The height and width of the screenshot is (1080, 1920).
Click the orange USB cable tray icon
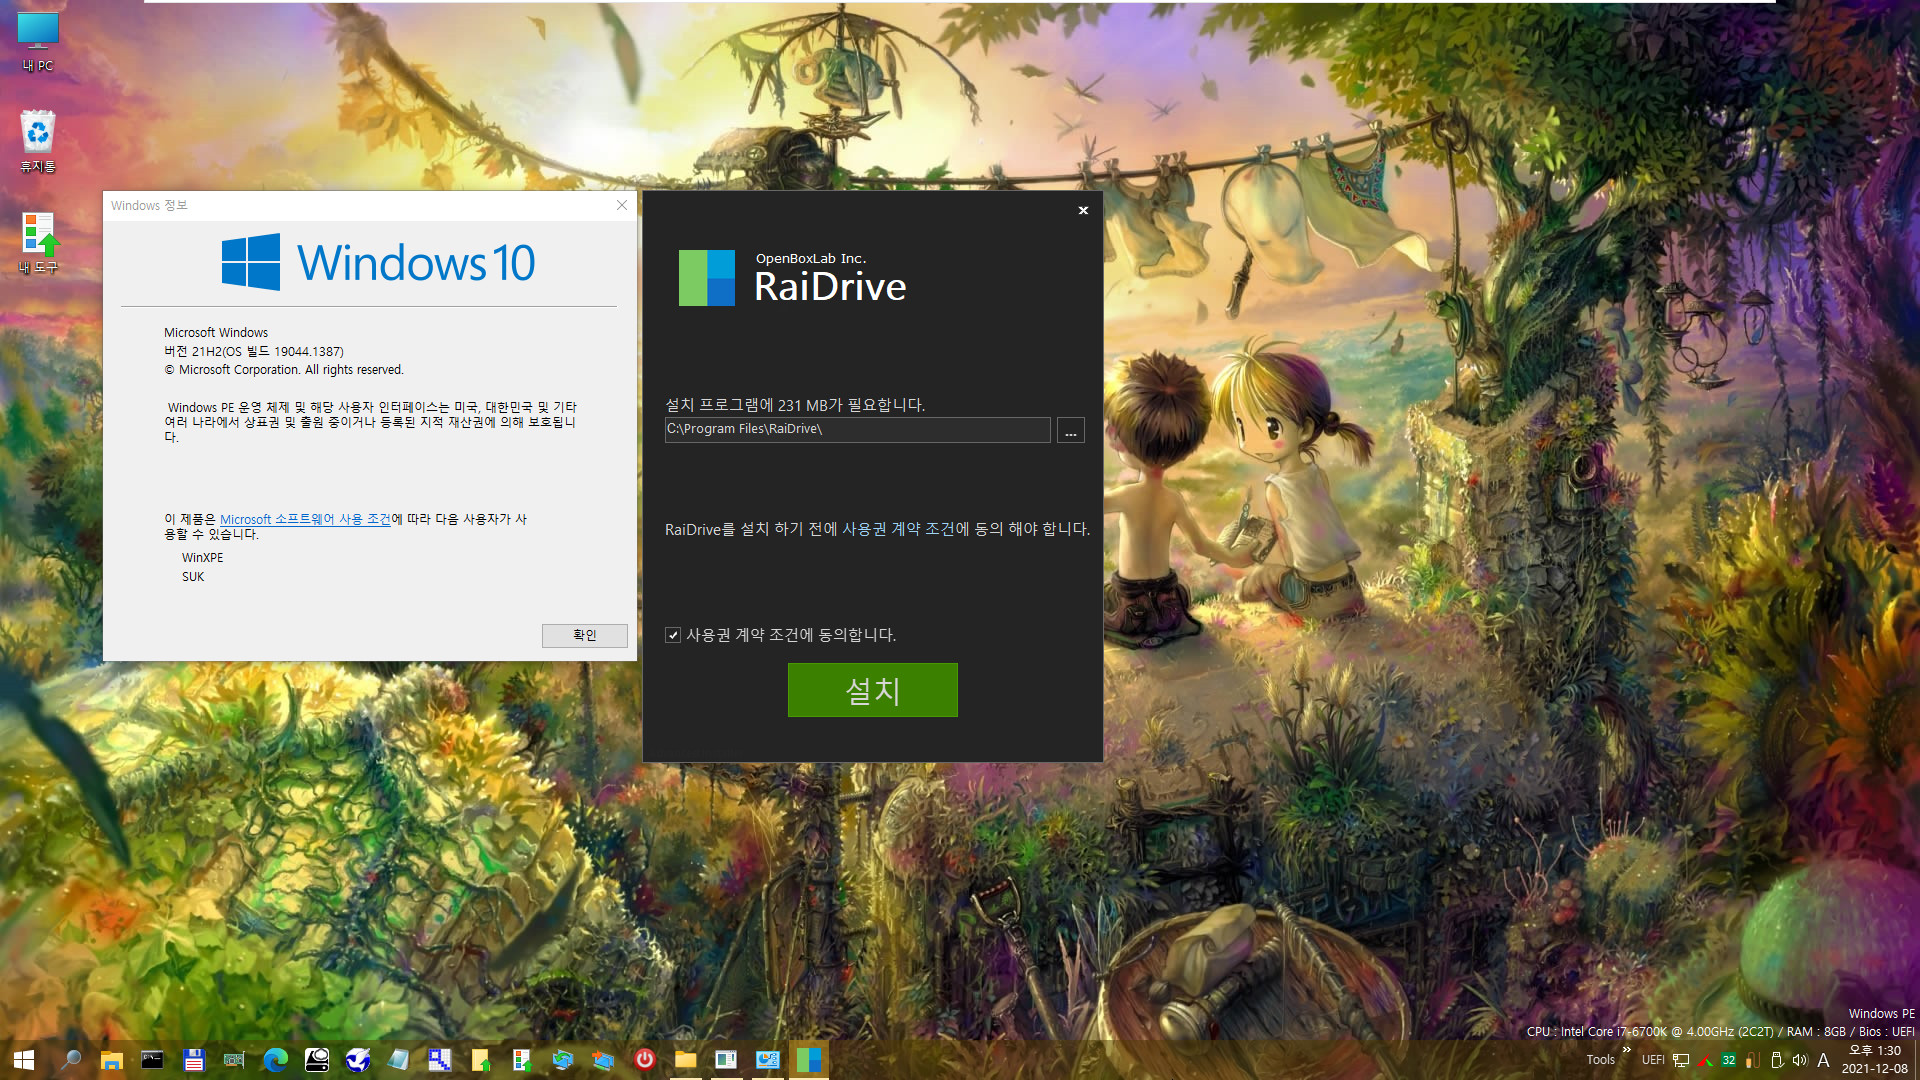click(1752, 1060)
